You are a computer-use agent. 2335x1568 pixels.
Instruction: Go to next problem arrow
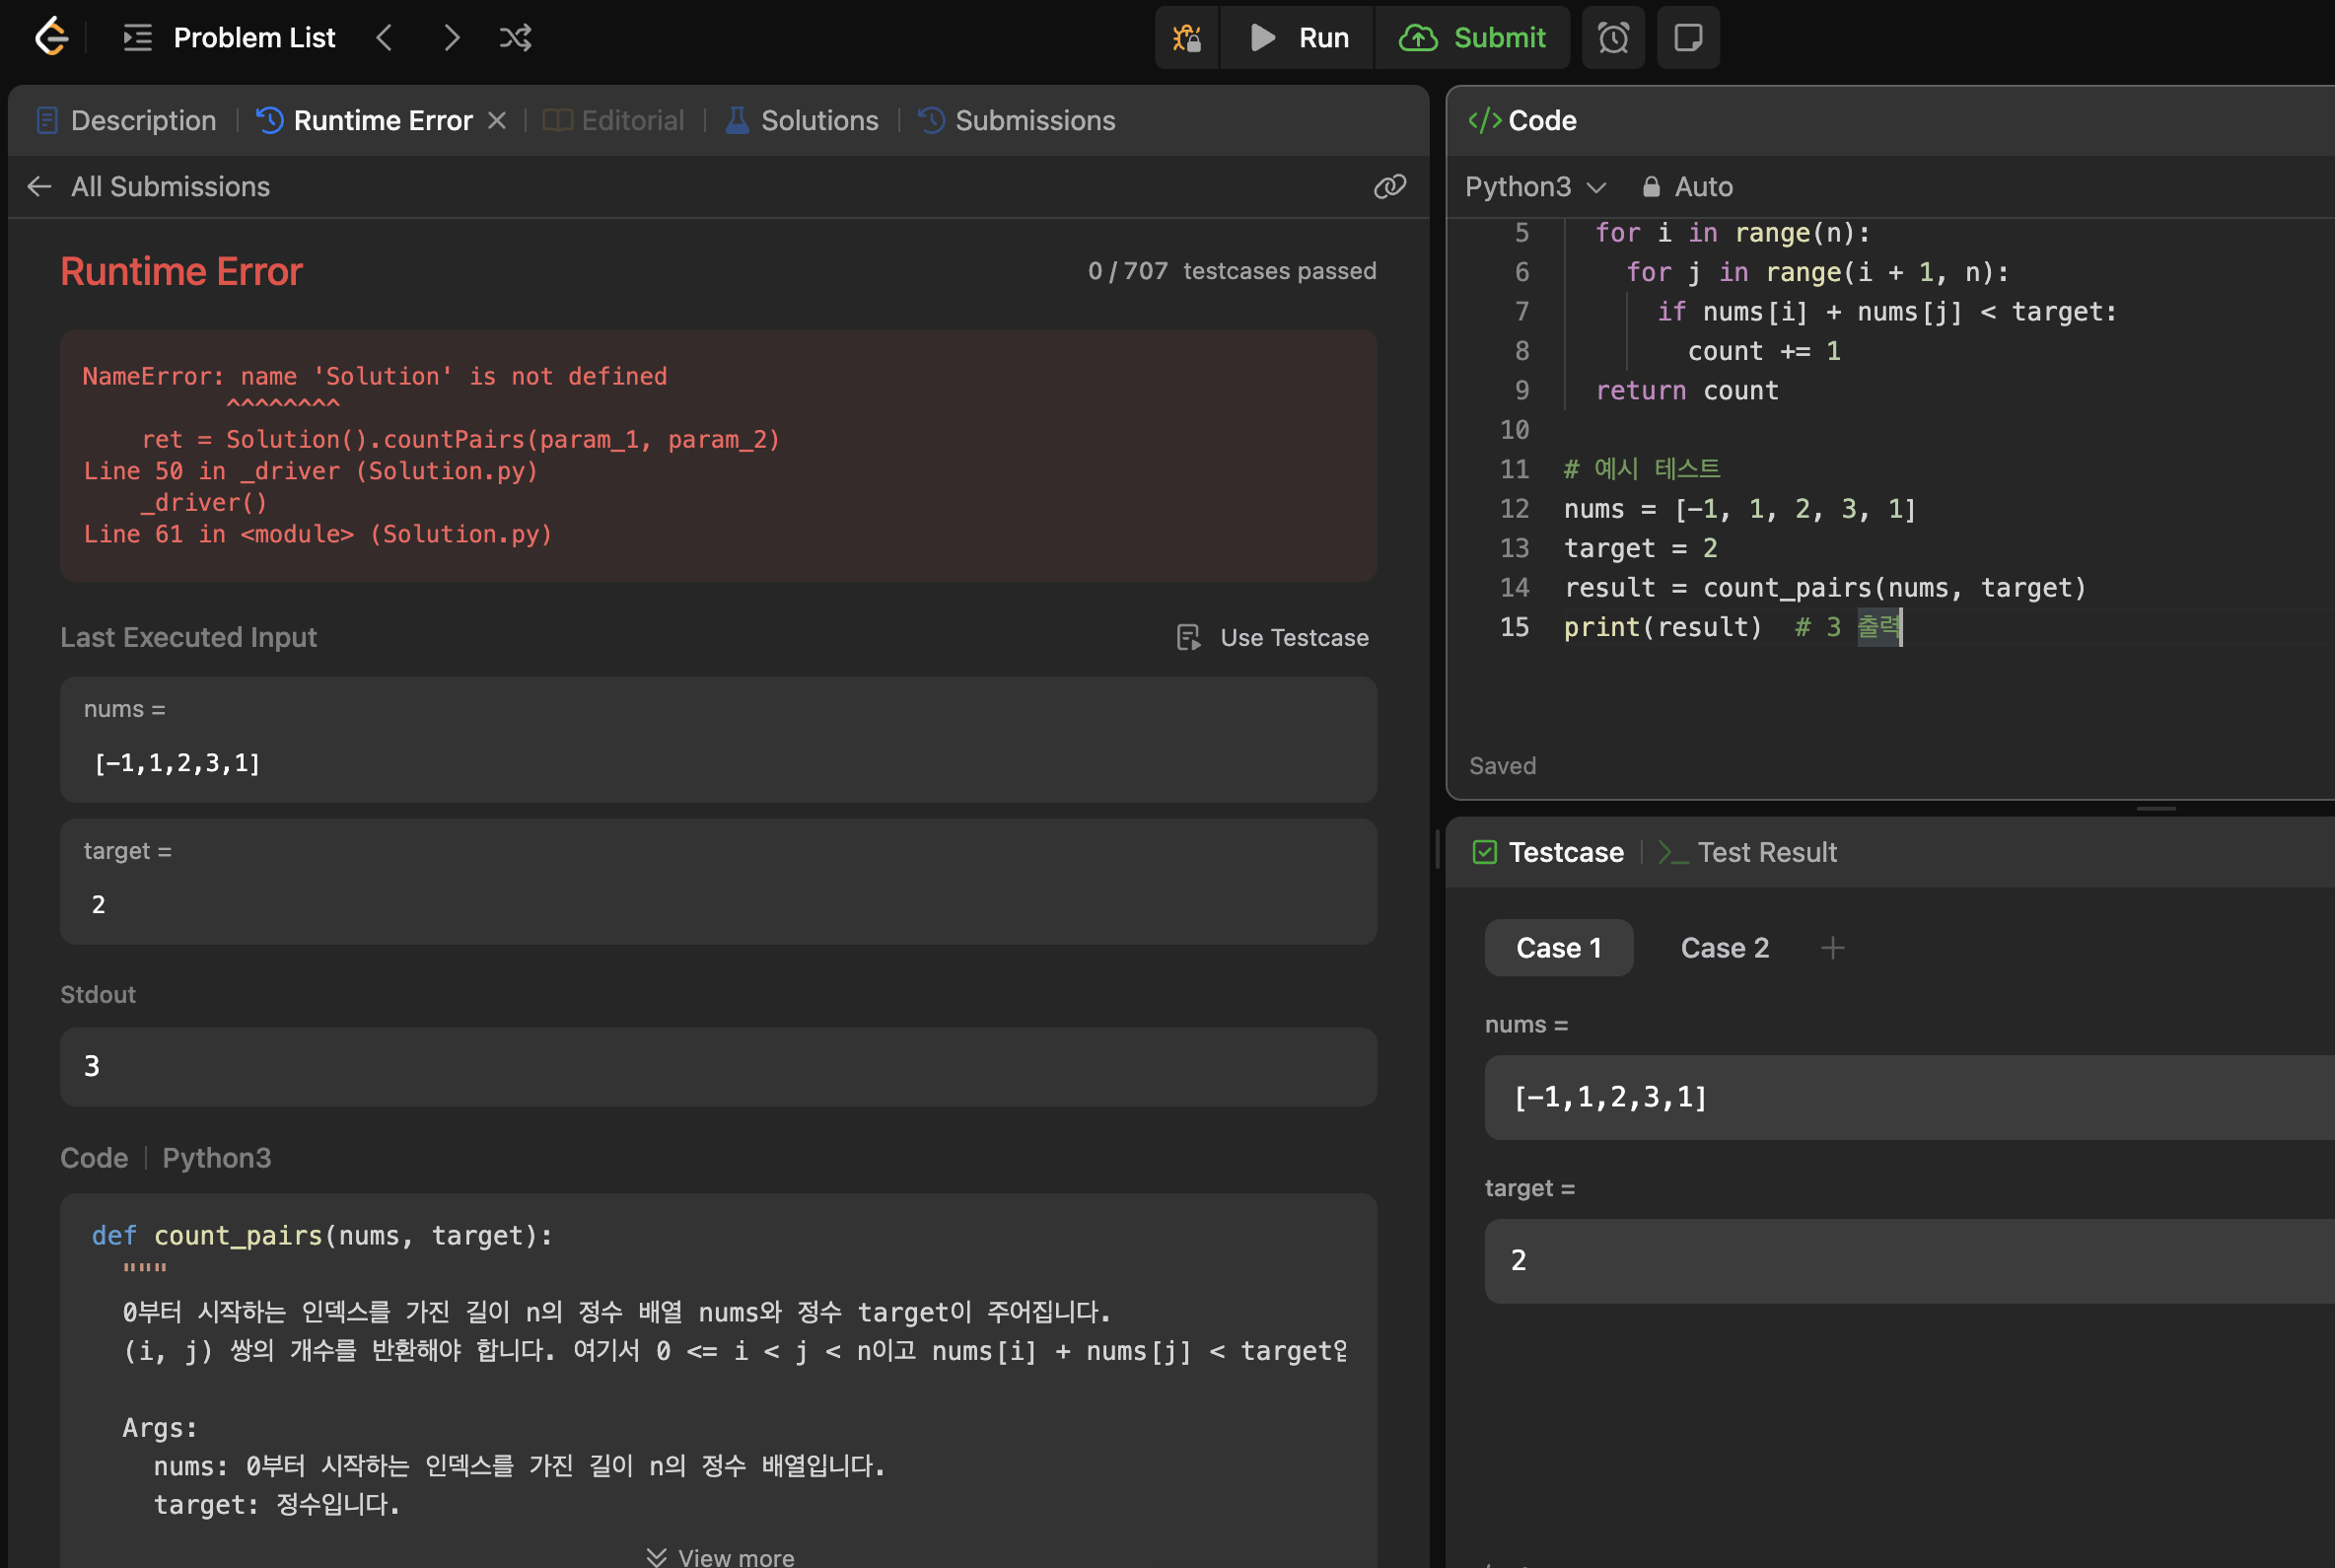coord(451,38)
